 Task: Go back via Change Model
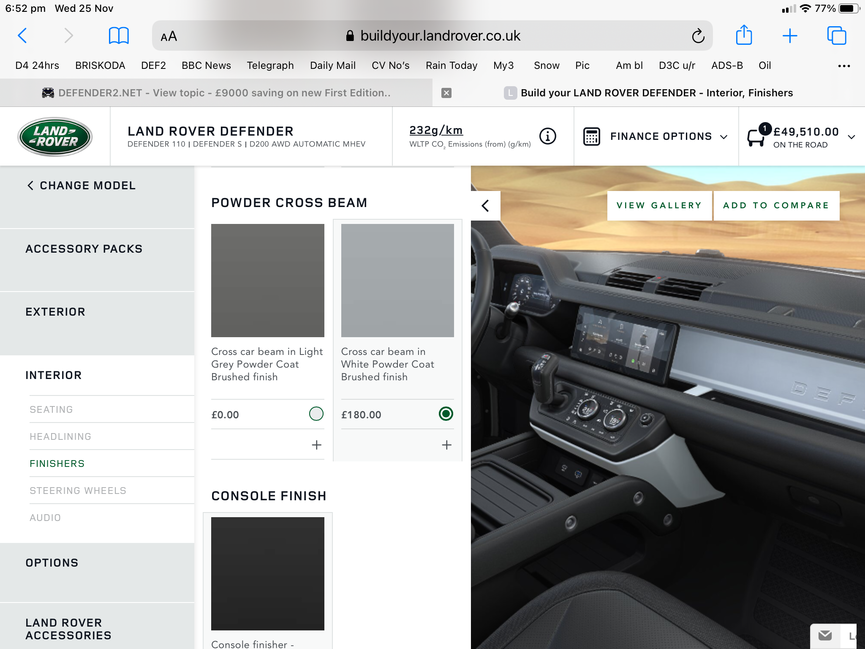point(81,185)
